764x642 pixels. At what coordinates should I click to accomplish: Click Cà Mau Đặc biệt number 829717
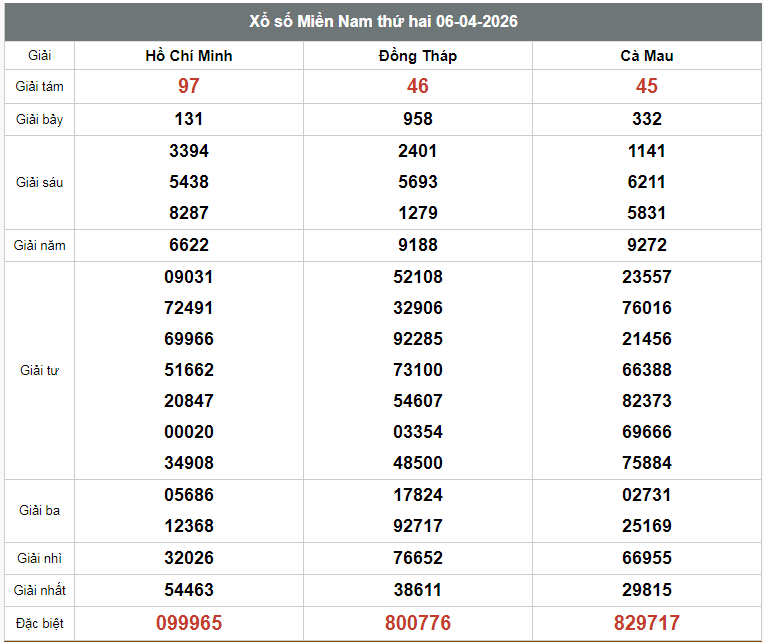(647, 623)
